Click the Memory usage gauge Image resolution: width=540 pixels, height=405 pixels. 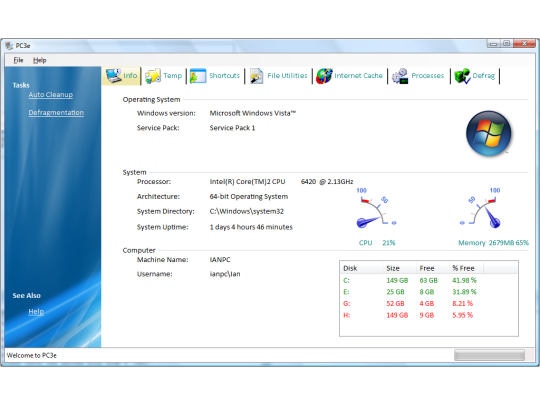[x=481, y=209]
